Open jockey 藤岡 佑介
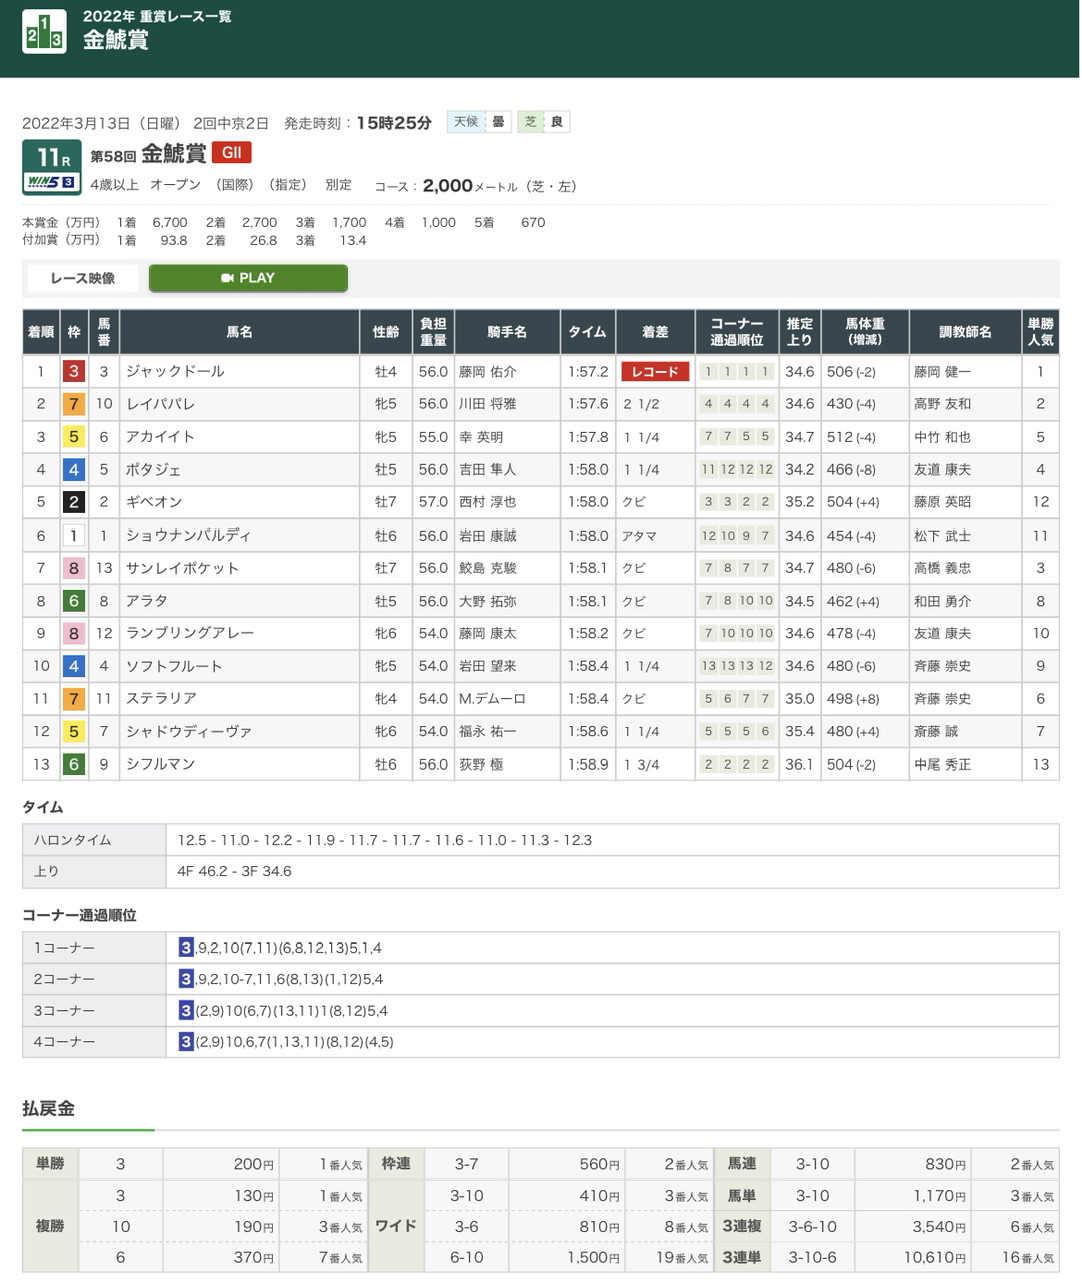This screenshot has height=1280, width=1082. (488, 372)
